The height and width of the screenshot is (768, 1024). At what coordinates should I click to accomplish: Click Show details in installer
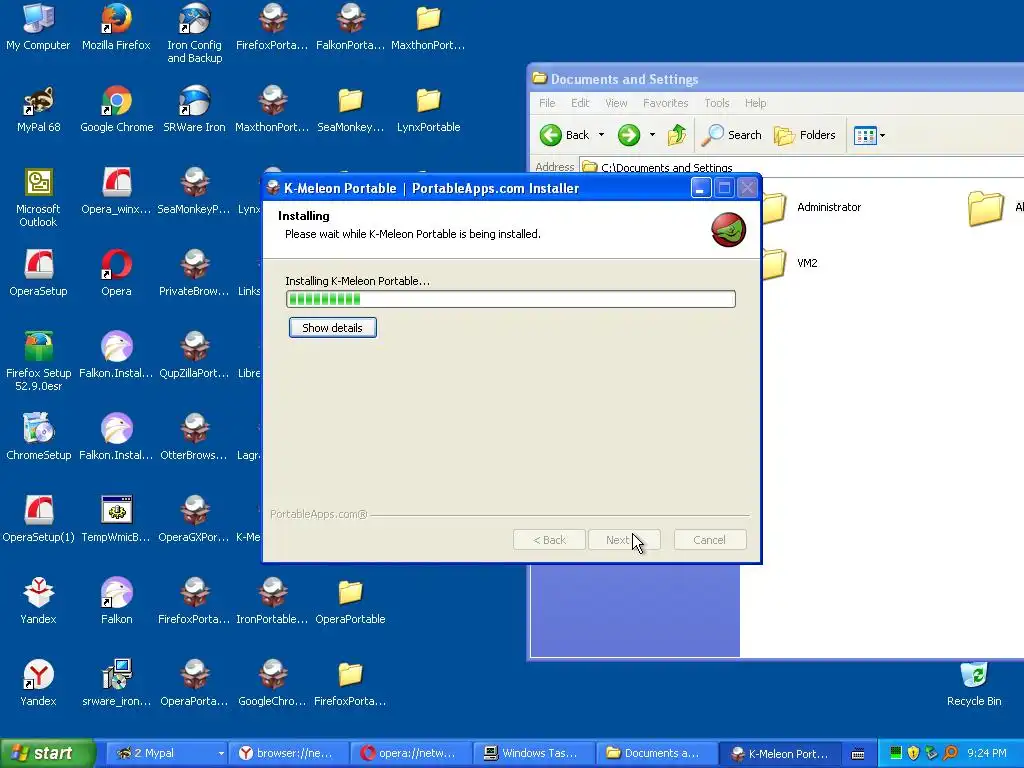[x=332, y=328]
